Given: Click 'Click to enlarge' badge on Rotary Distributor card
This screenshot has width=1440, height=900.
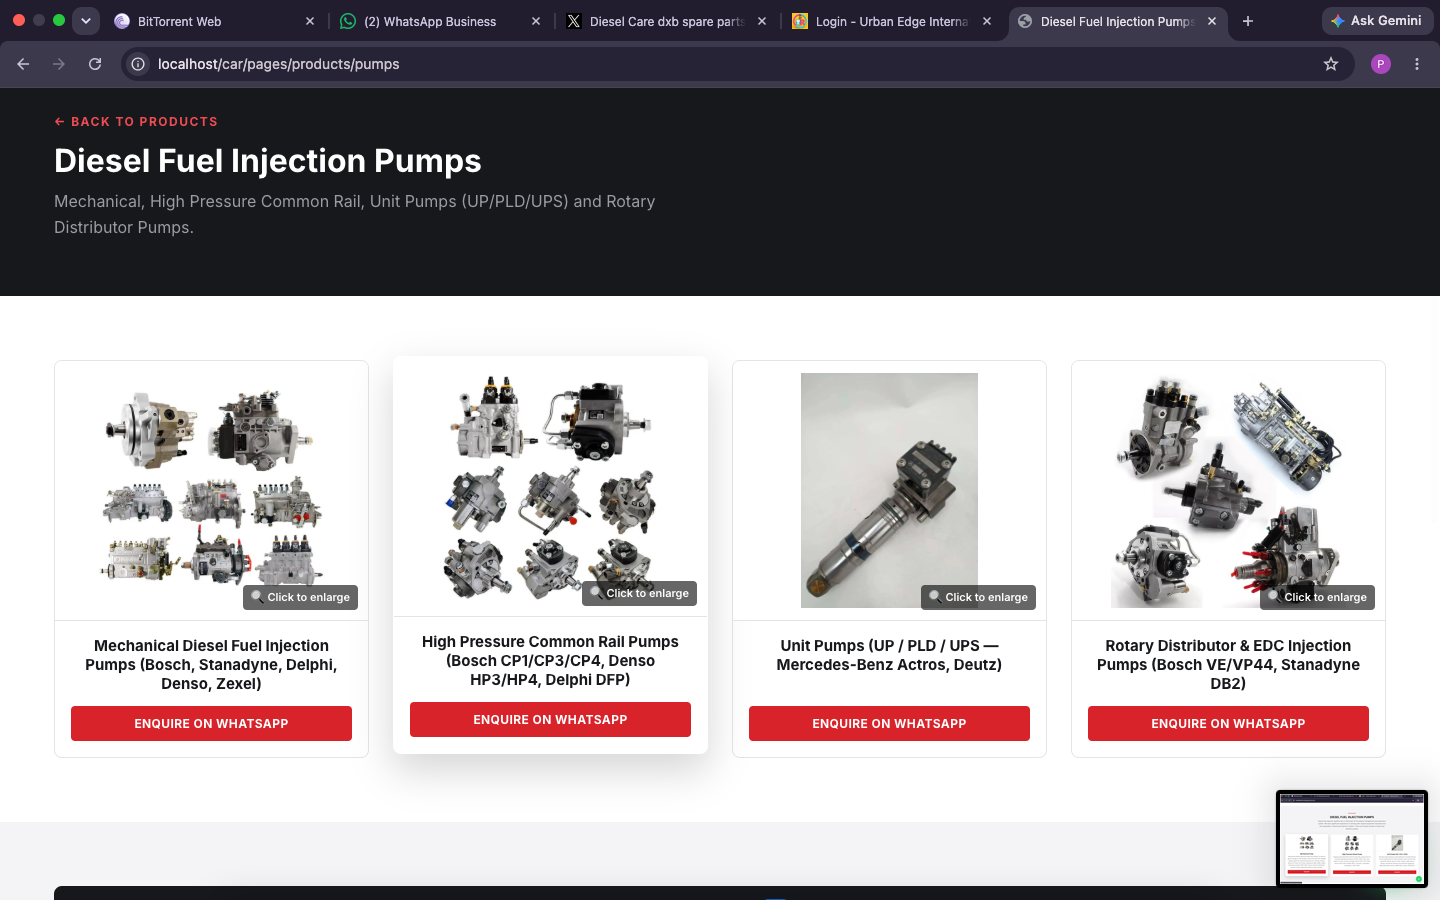Looking at the screenshot, I should click(x=1317, y=597).
